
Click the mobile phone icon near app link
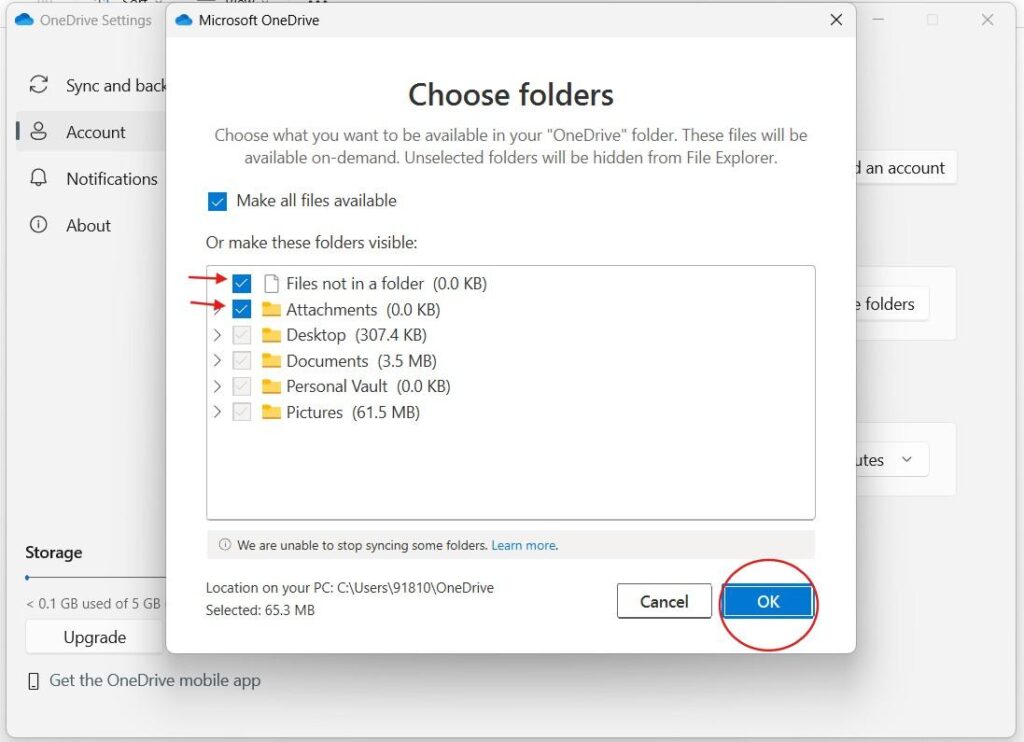point(34,681)
